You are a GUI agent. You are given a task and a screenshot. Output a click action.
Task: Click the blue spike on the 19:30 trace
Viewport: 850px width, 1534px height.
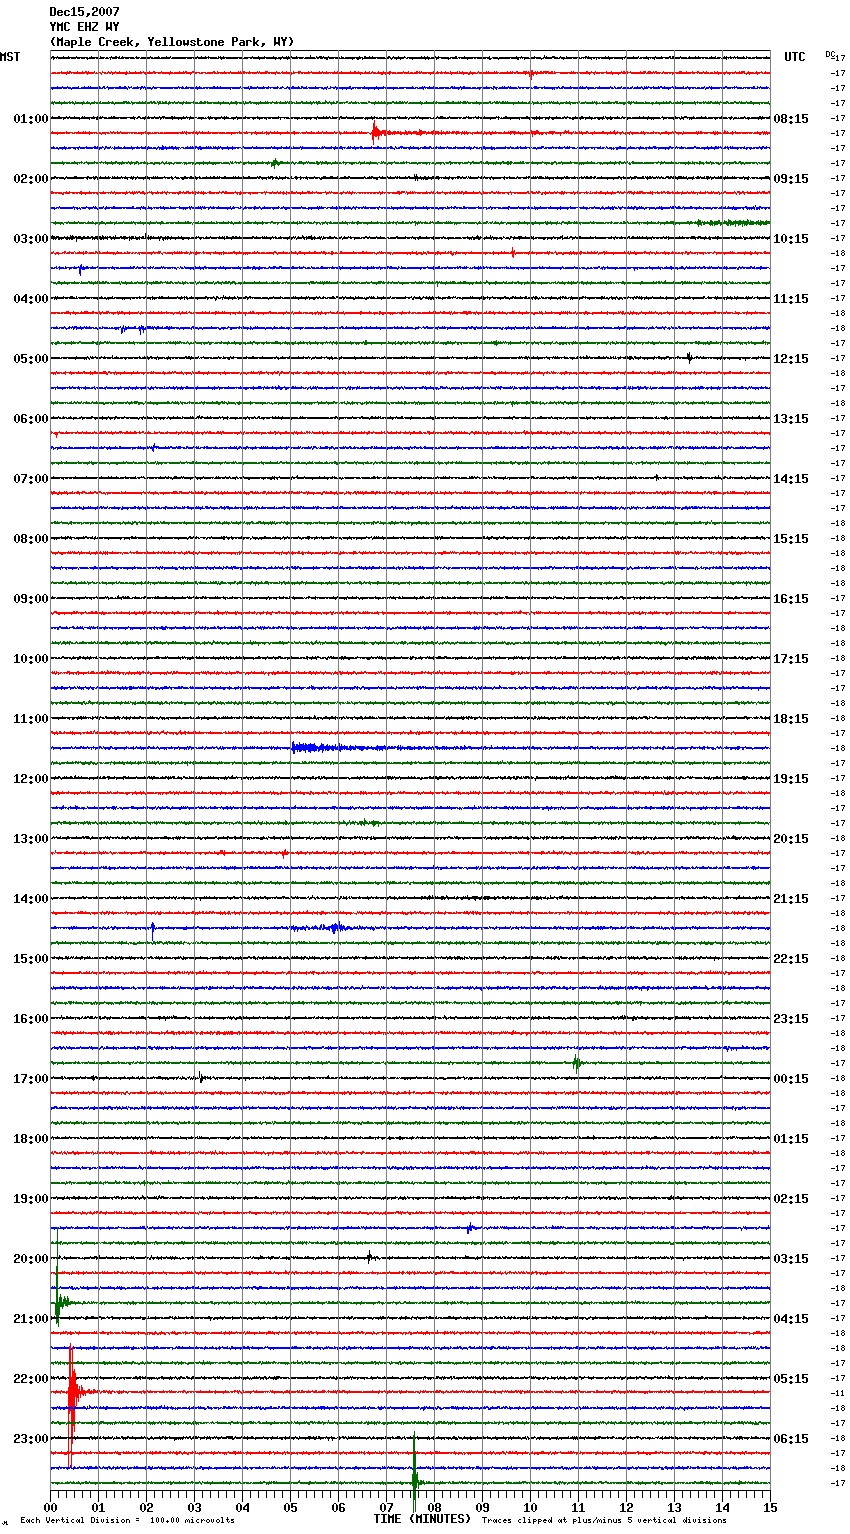pyautogui.click(x=470, y=1228)
